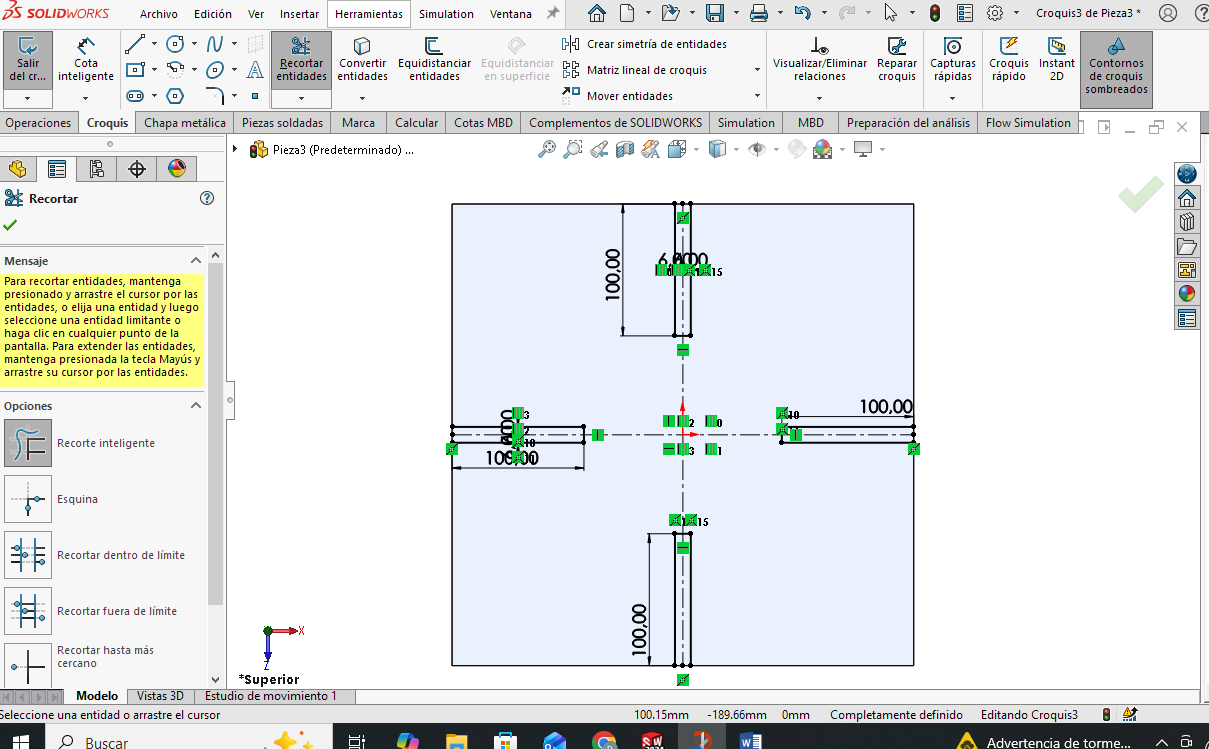1209x749 pixels.
Task: Open the Insertar menu
Action: pos(300,14)
